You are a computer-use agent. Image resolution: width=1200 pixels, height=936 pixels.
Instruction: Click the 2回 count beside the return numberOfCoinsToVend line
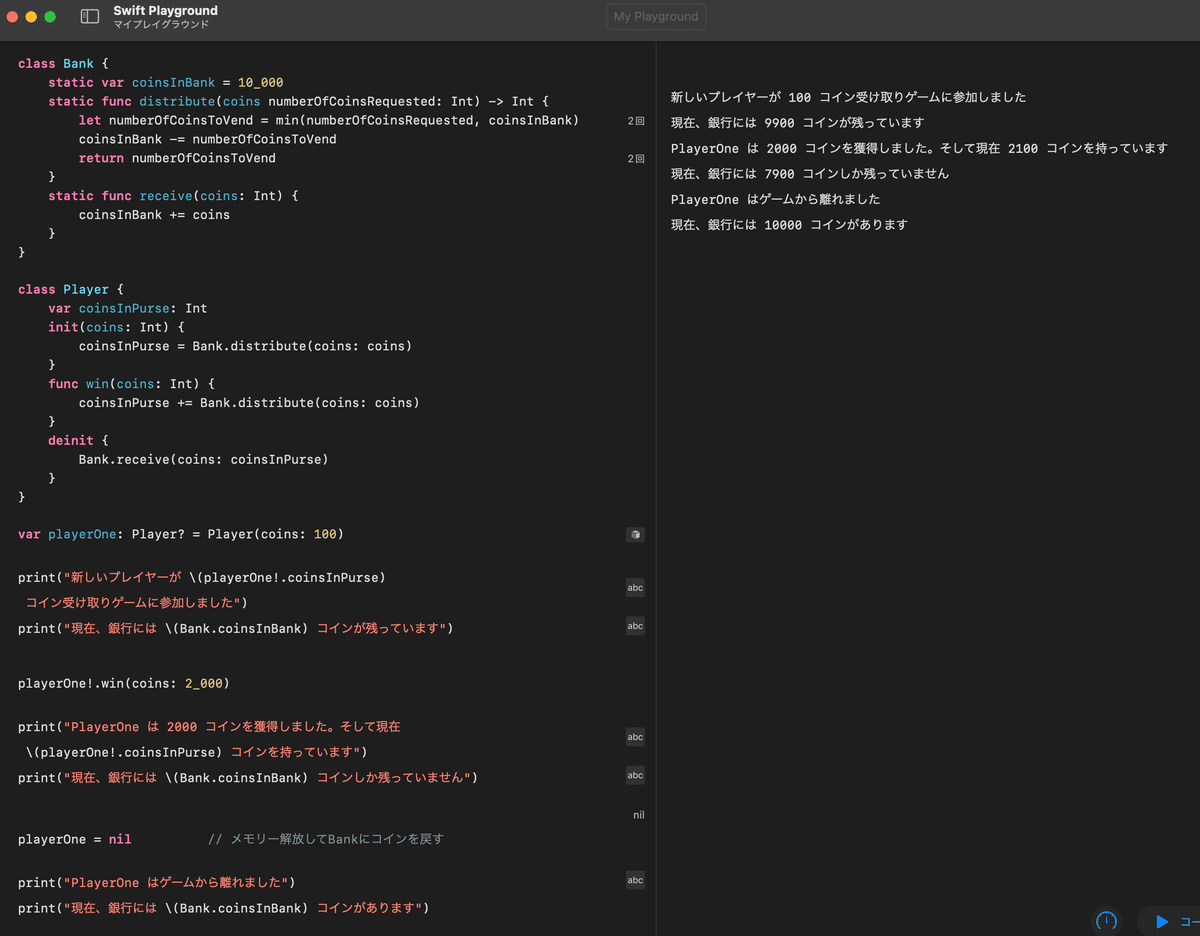[636, 159]
